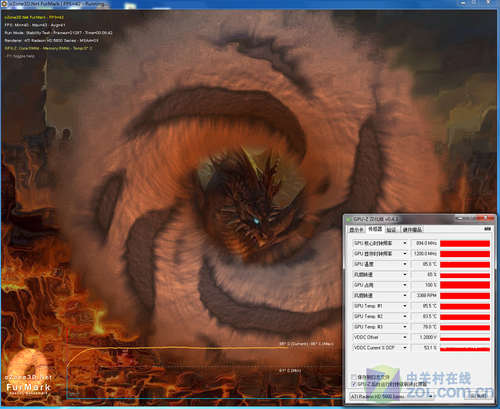Click the 1200.0 MHz memory clock value
The image size is (500, 409).
(x=424, y=254)
